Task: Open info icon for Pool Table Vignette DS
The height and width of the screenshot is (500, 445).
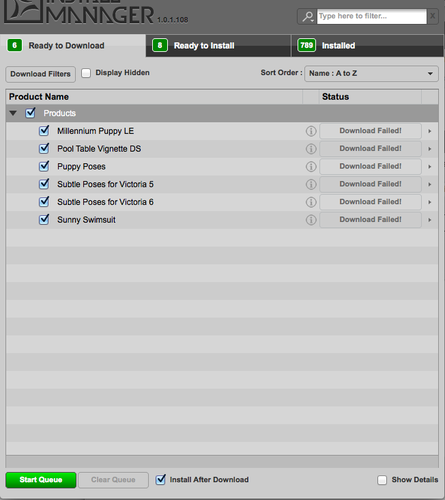Action: point(311,149)
